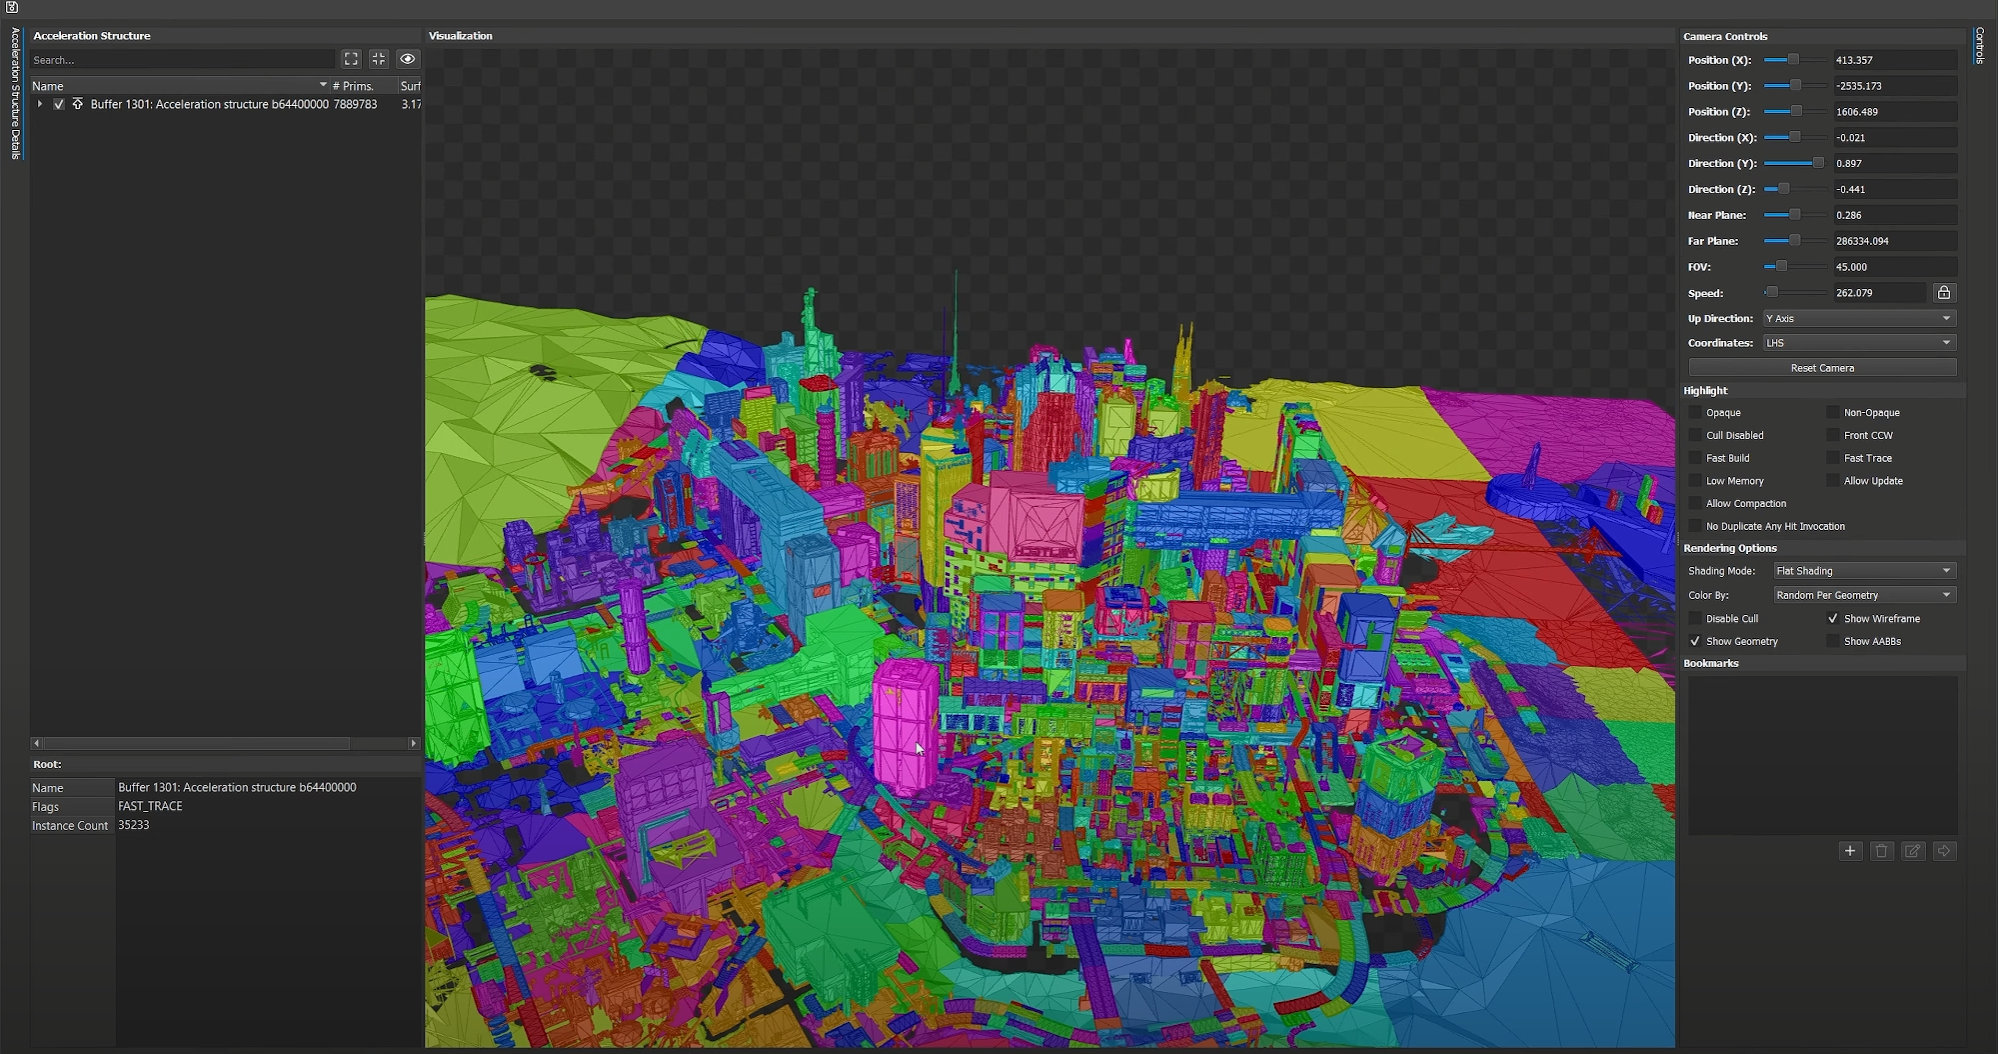Enable Show AABBs
Screen dimensions: 1998x1054
1833,641
